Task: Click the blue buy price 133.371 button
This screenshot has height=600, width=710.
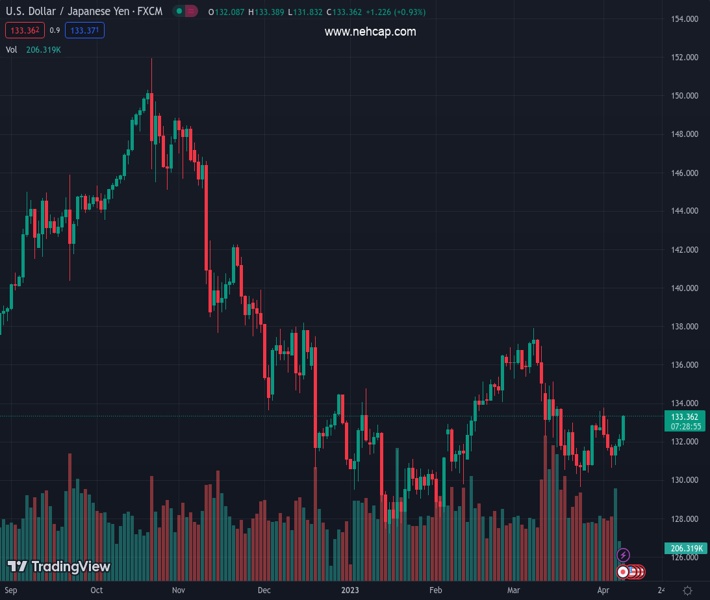Action: pos(82,30)
